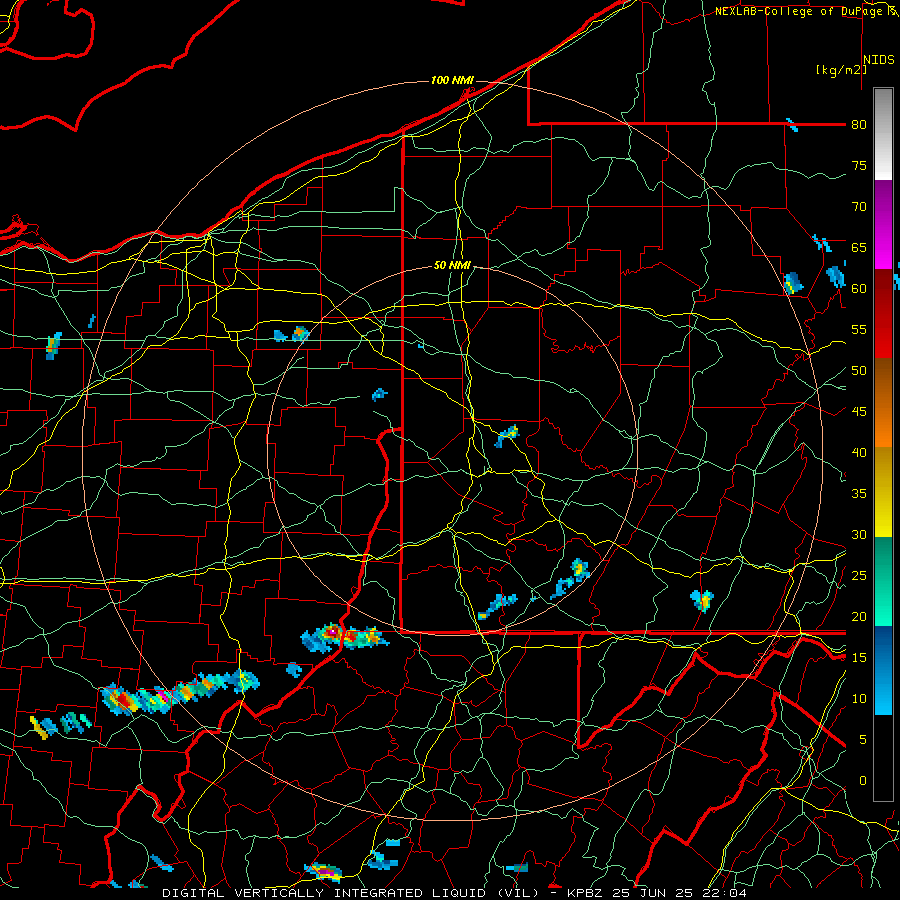Select the 45 value on the scale
900x900 pixels.
point(859,412)
